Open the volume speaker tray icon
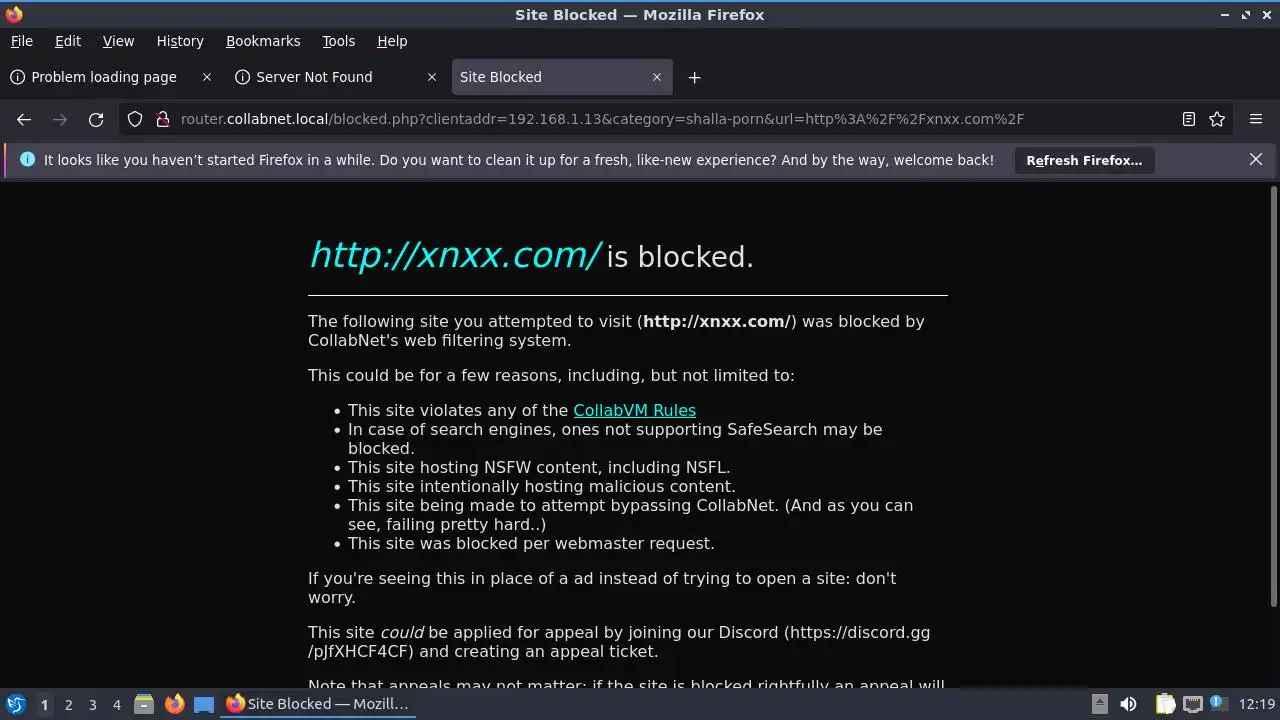The image size is (1280, 720). (x=1128, y=704)
